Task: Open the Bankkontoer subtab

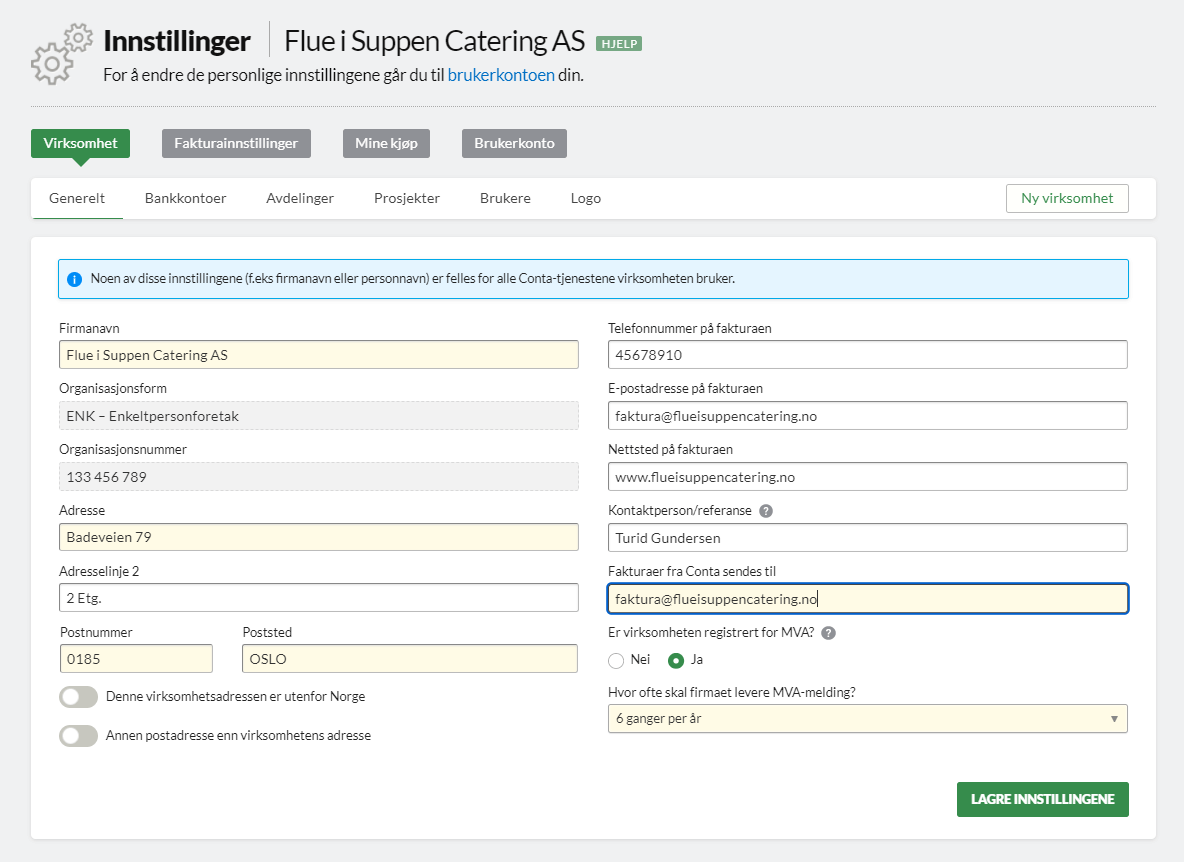Action: point(186,199)
